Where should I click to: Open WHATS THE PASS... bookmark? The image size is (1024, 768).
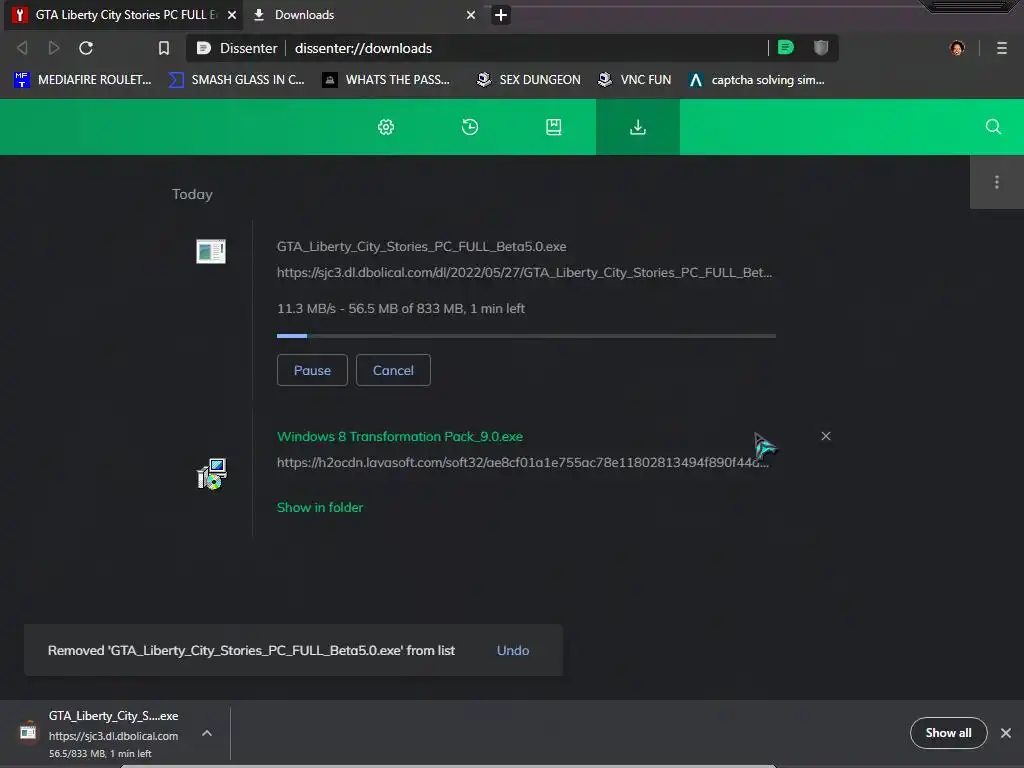[386, 80]
